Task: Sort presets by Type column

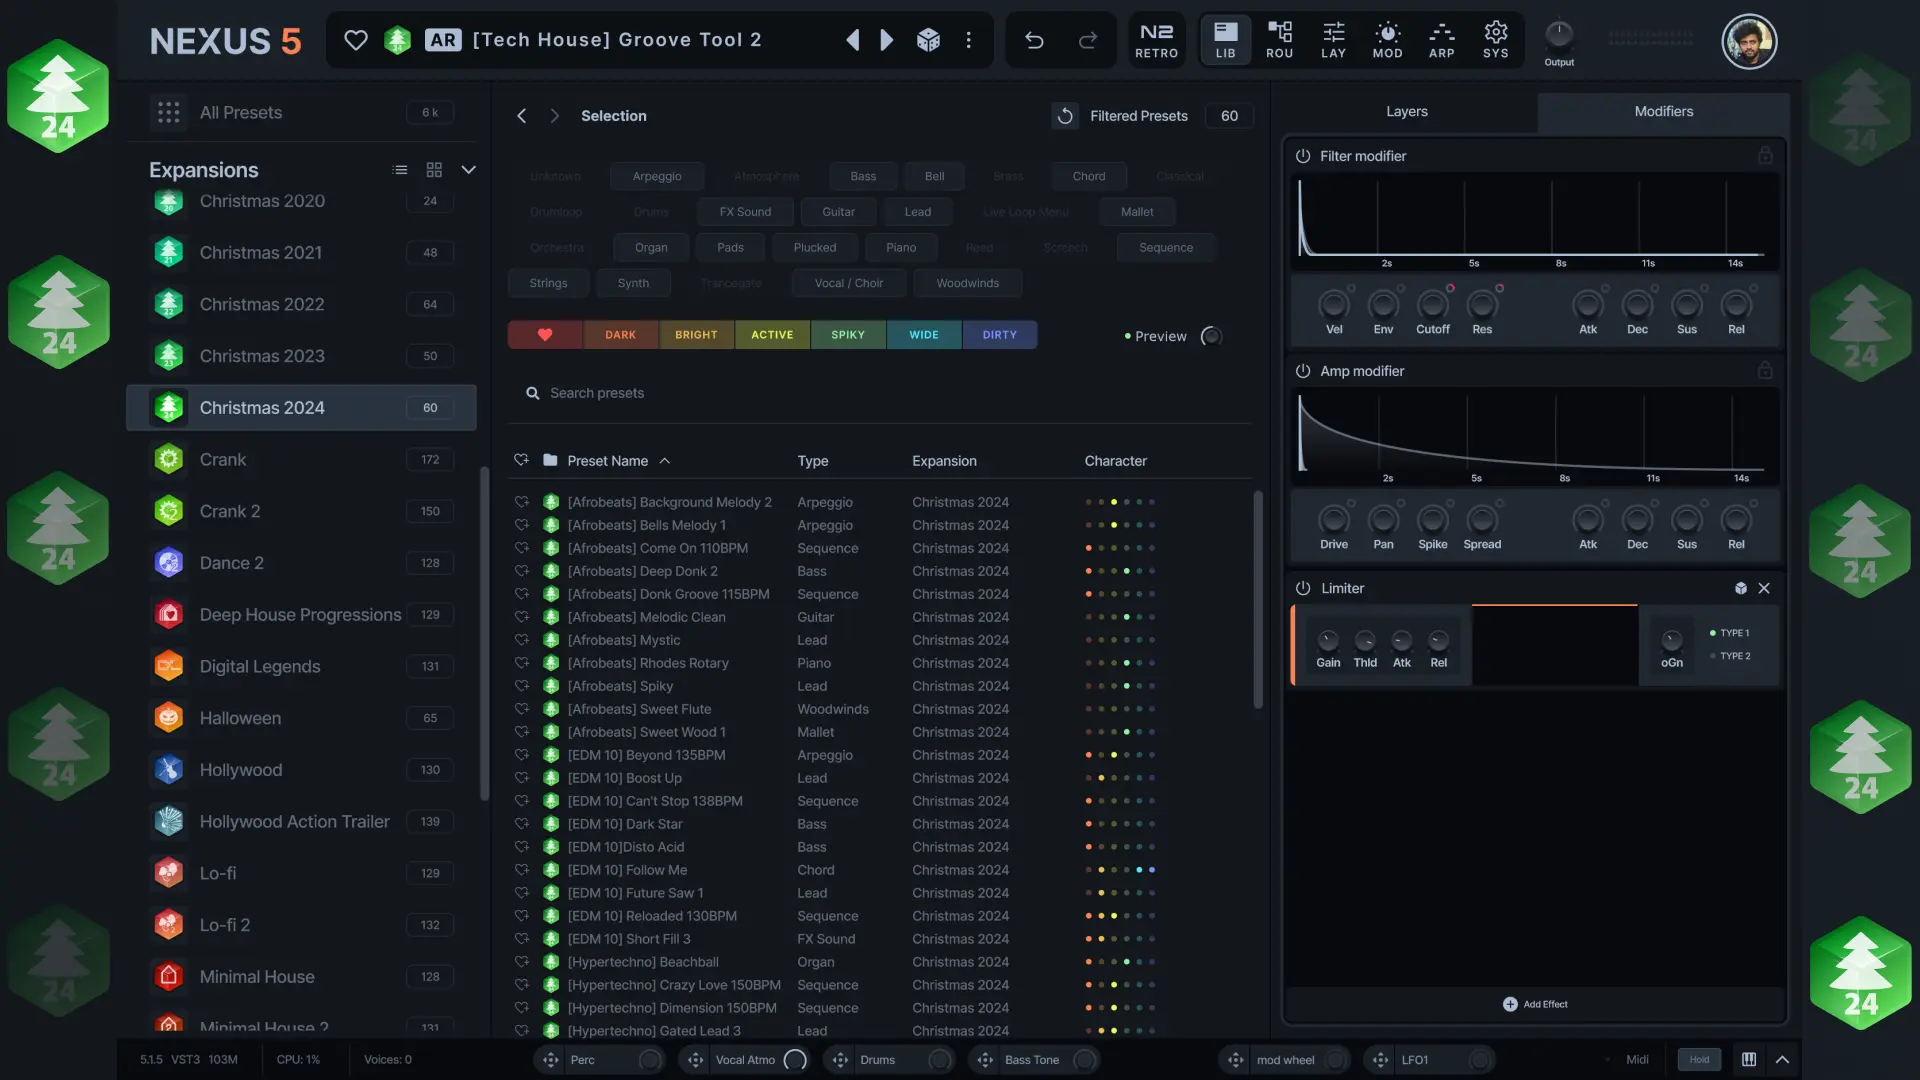Action: tap(813, 461)
